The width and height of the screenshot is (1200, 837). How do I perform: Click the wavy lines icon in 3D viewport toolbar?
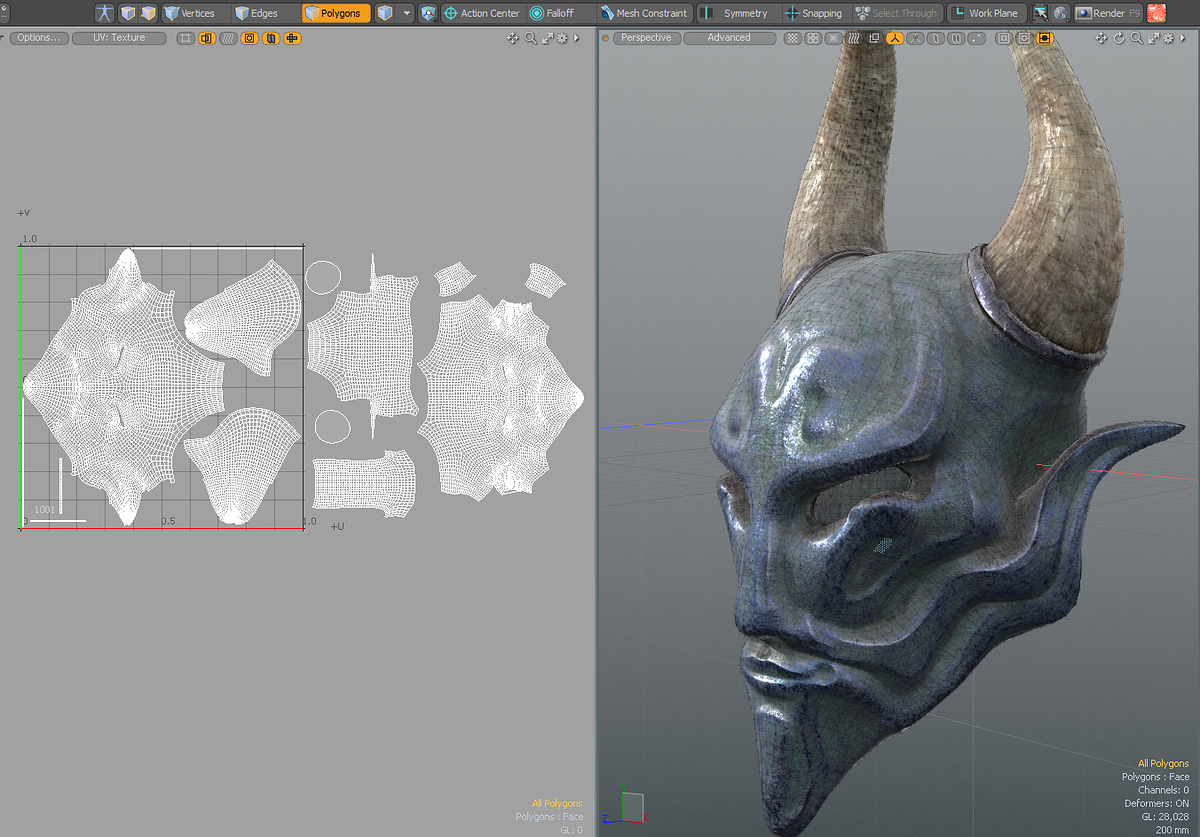point(854,38)
